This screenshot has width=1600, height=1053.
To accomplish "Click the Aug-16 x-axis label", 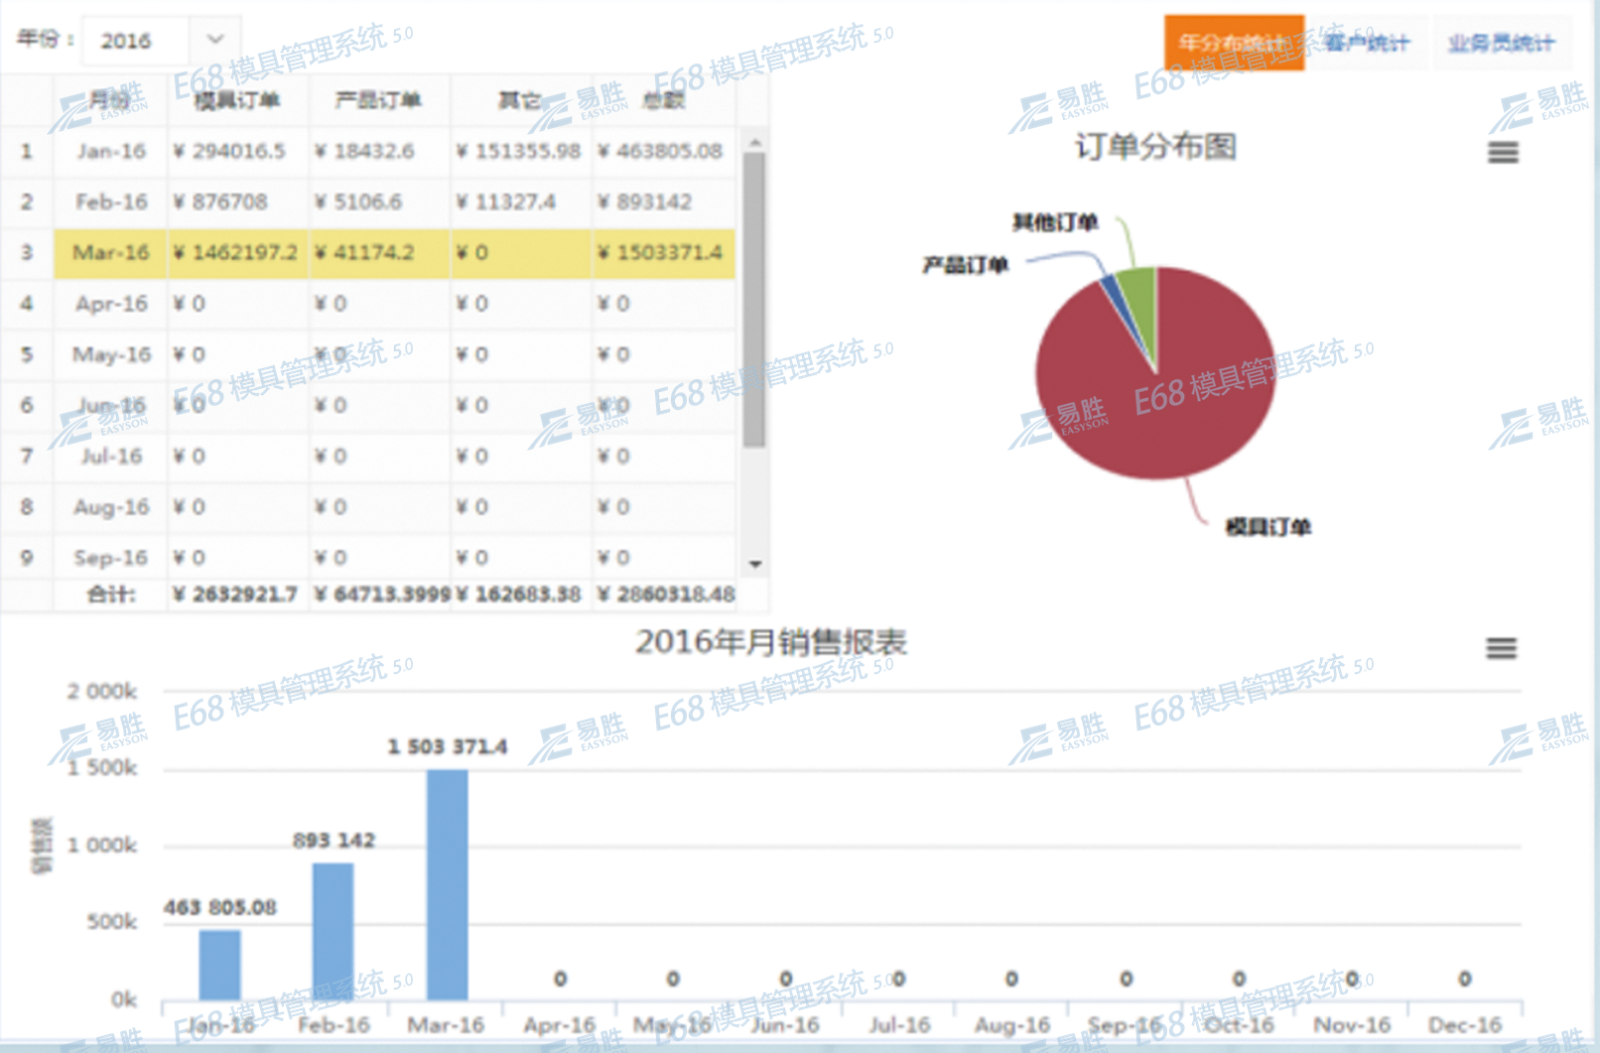I will [x=1012, y=1025].
